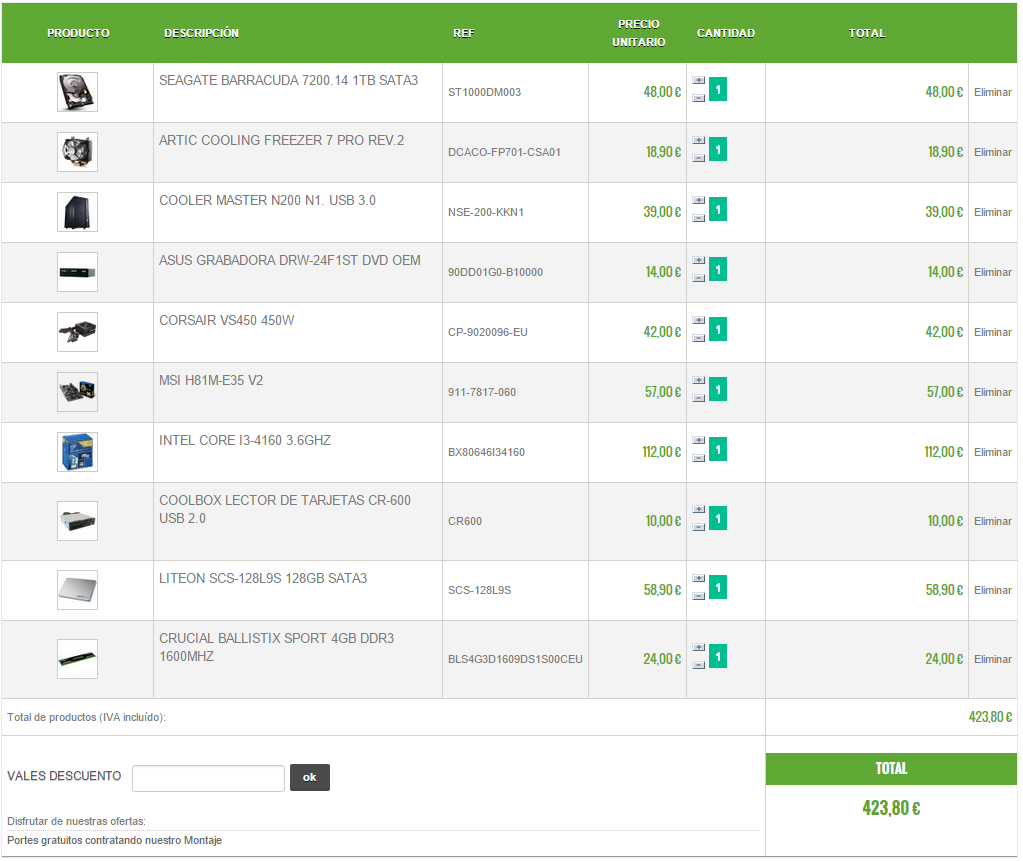The width and height of the screenshot is (1023, 861).
Task: Open SEAGATE BARRACUDA 7200.14 1TB SATA3 description
Action: coord(288,80)
